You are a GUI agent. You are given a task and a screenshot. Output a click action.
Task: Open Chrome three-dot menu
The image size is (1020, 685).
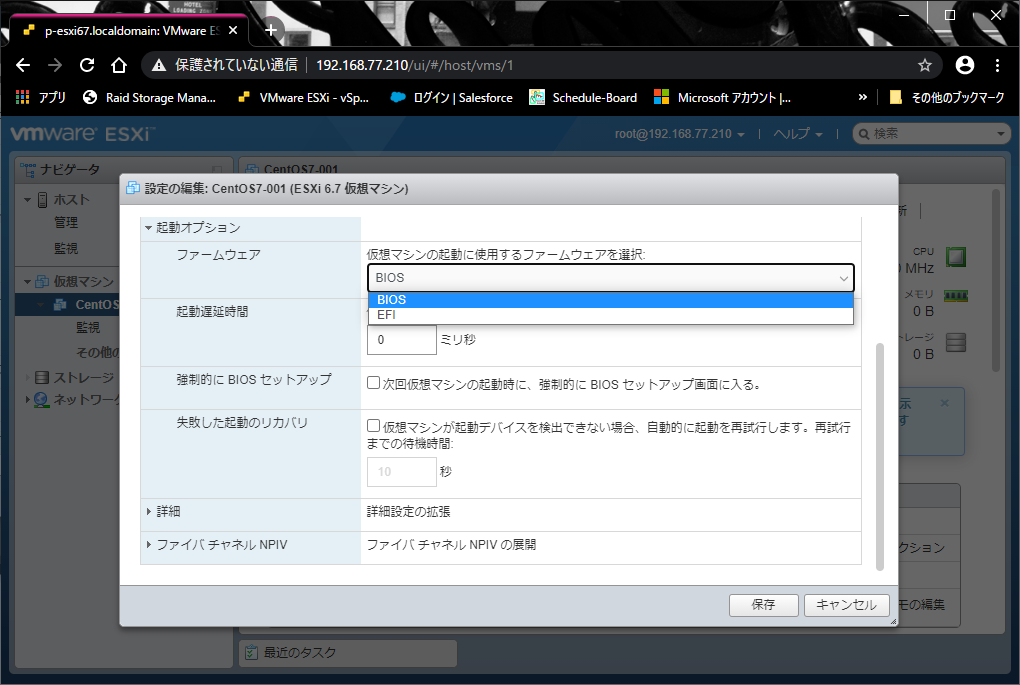click(997, 65)
